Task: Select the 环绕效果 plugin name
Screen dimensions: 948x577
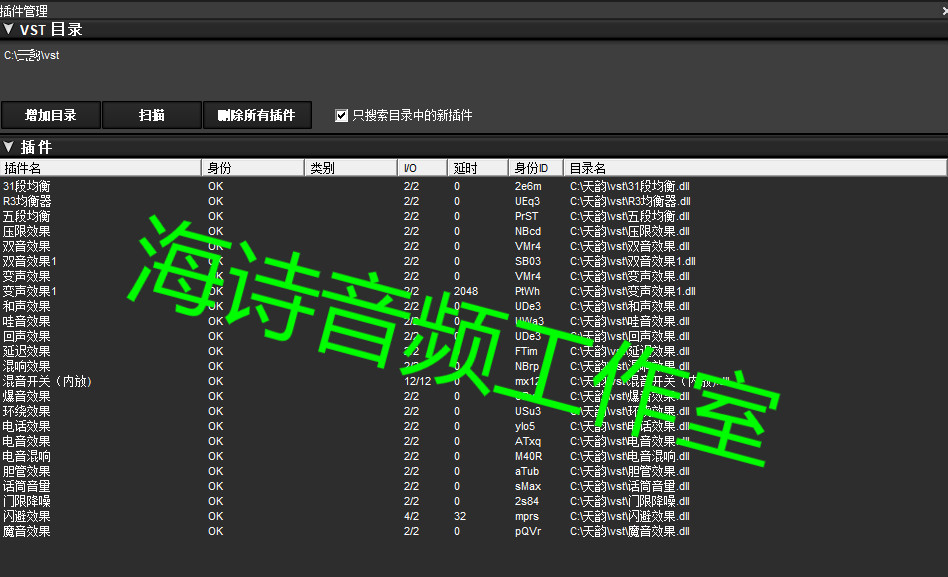Action: click(x=27, y=411)
